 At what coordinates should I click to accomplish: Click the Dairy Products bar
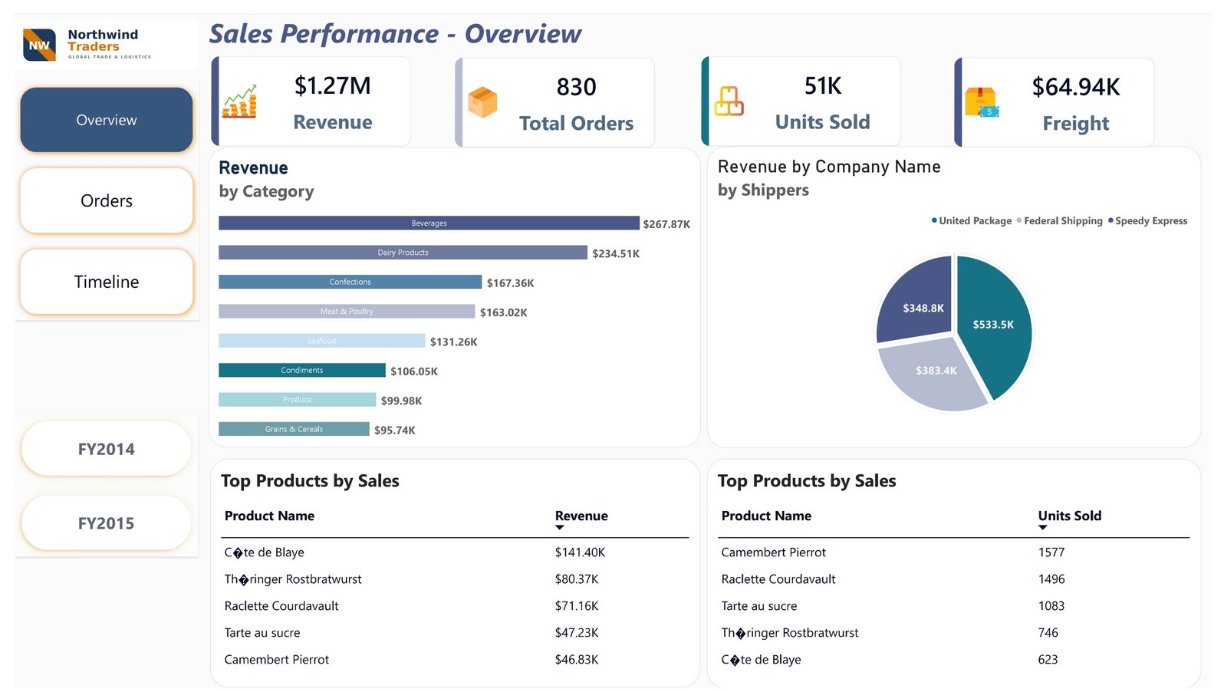click(x=403, y=253)
